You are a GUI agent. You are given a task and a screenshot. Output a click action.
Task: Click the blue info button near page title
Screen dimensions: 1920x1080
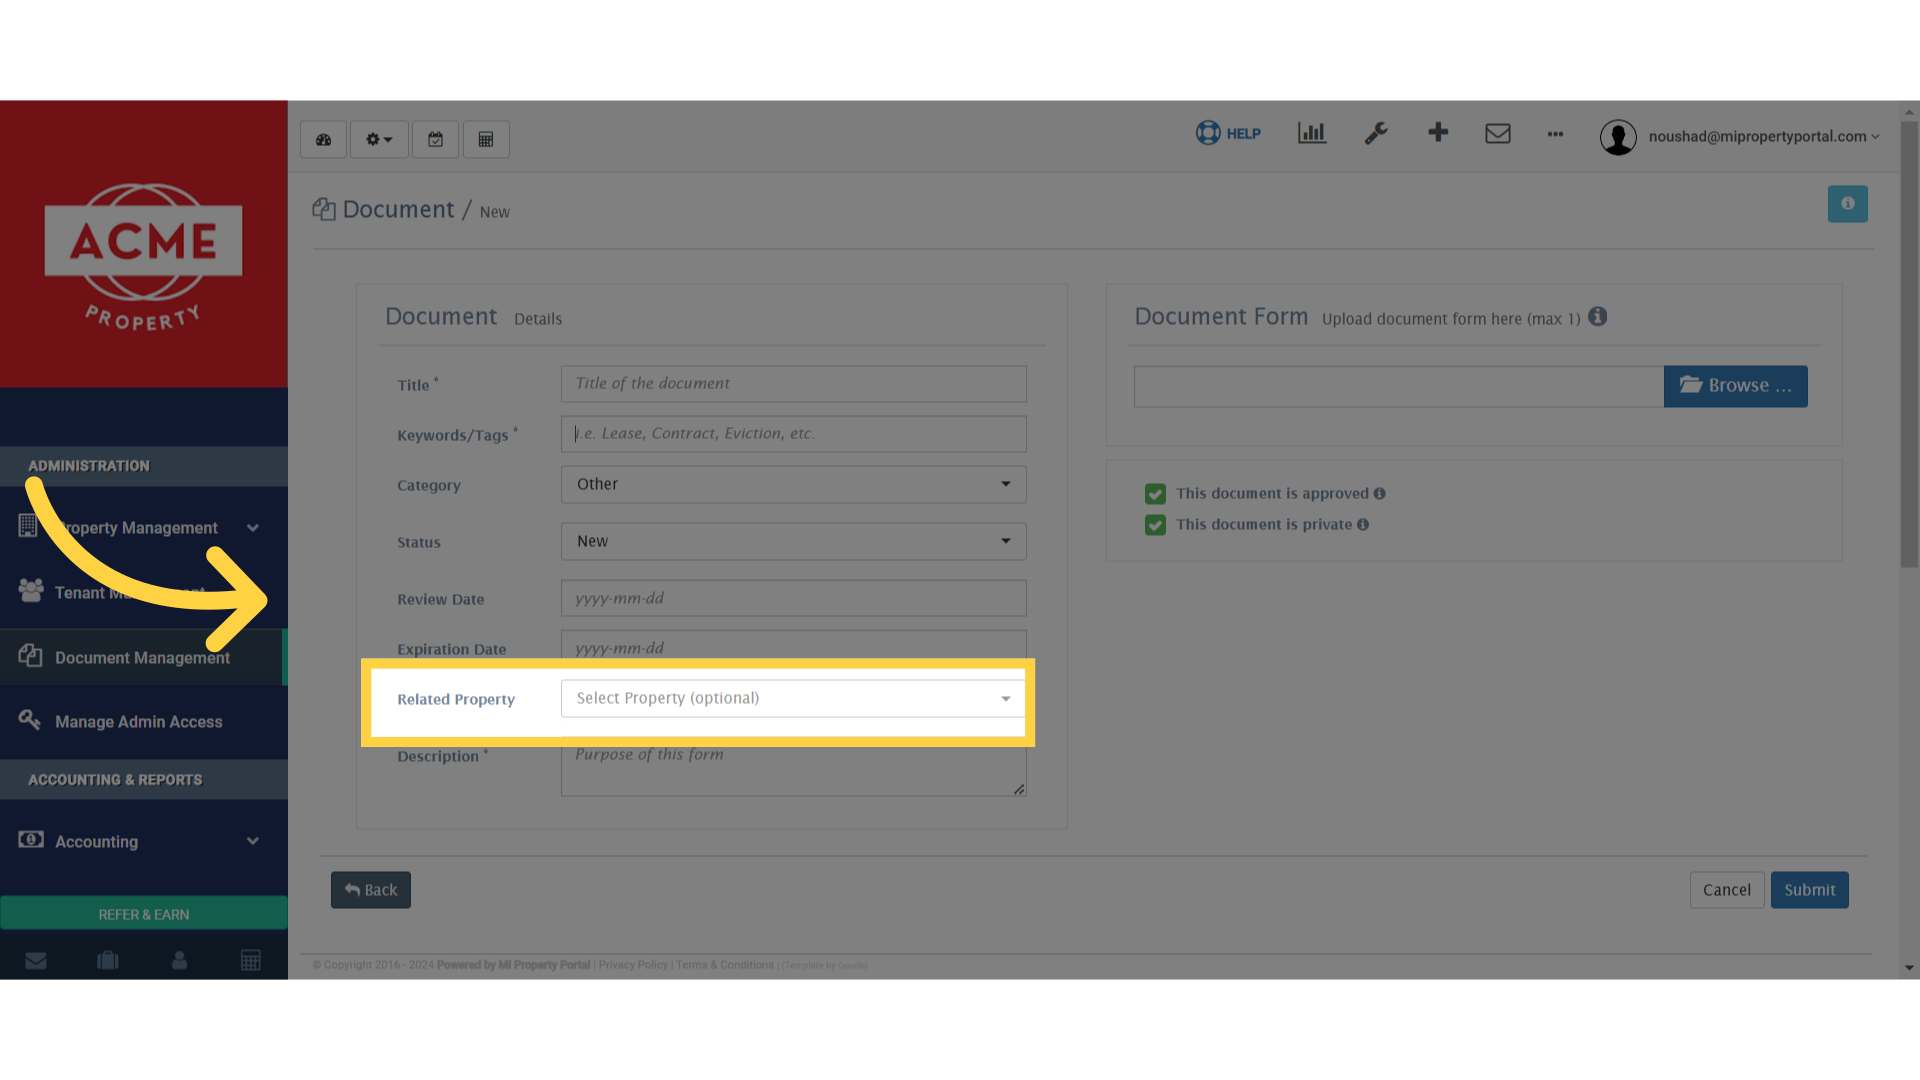1848,204
